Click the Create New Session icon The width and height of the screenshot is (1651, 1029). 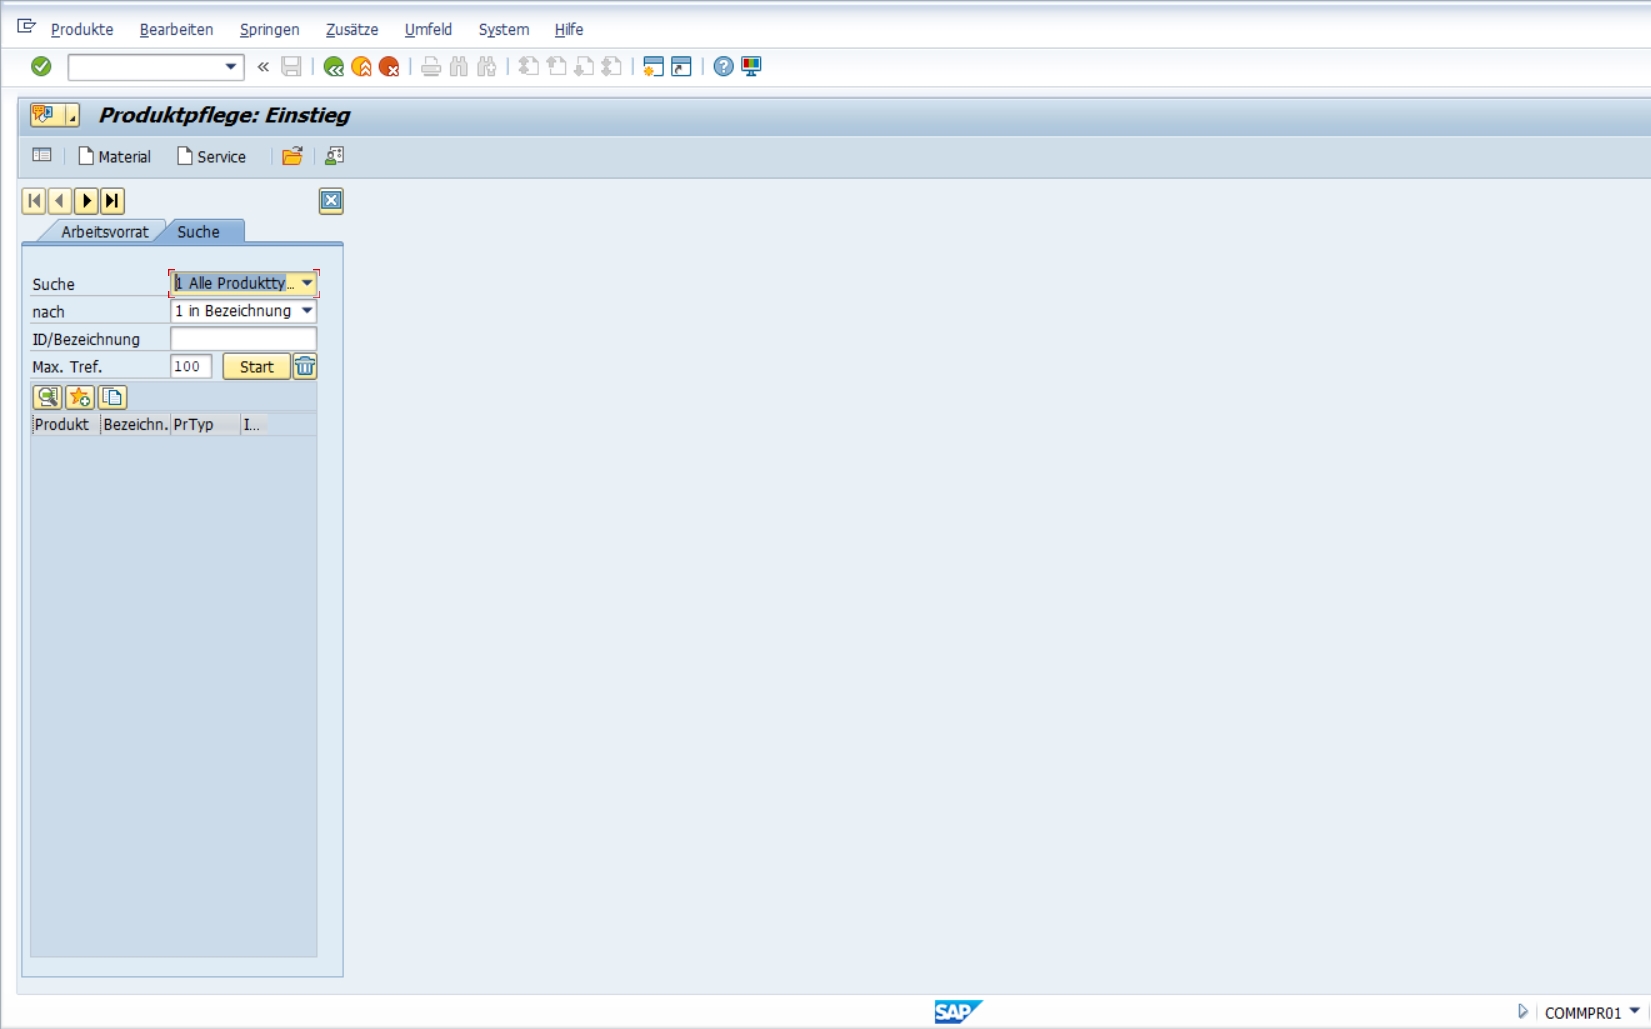pos(653,67)
